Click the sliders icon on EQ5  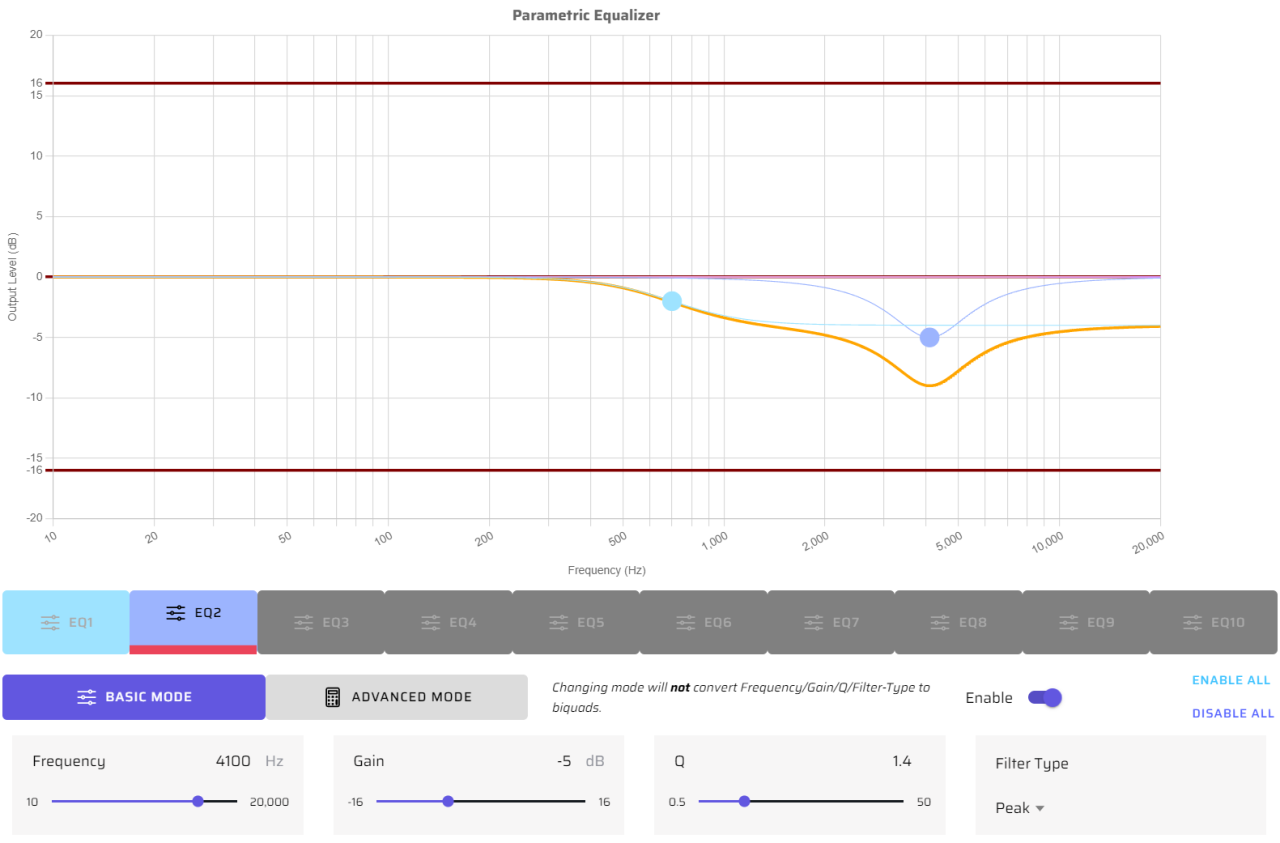(x=558, y=622)
